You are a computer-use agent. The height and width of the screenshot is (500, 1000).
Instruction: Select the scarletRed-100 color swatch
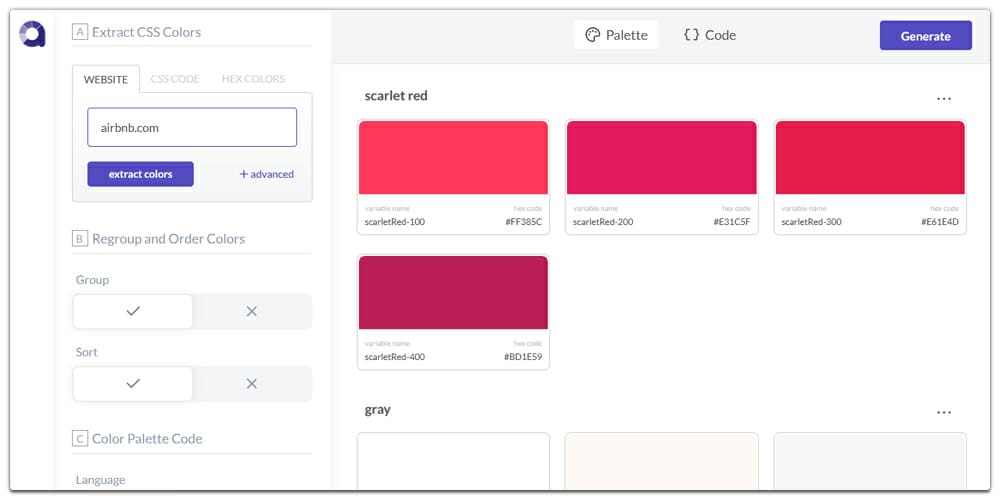[x=453, y=158]
